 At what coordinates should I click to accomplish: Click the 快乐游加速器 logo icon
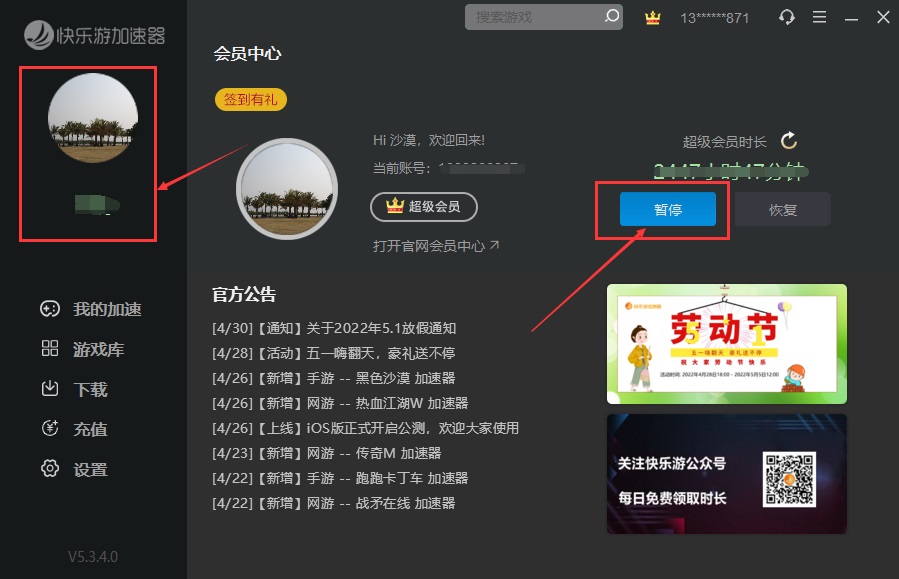38,35
